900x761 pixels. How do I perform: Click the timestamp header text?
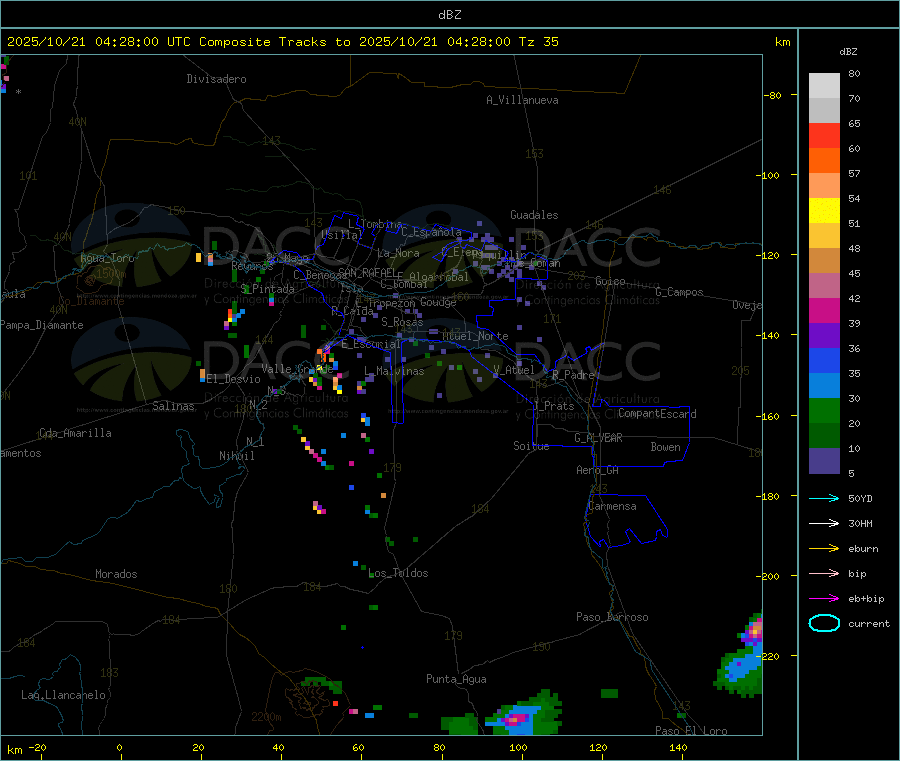pyautogui.click(x=282, y=42)
